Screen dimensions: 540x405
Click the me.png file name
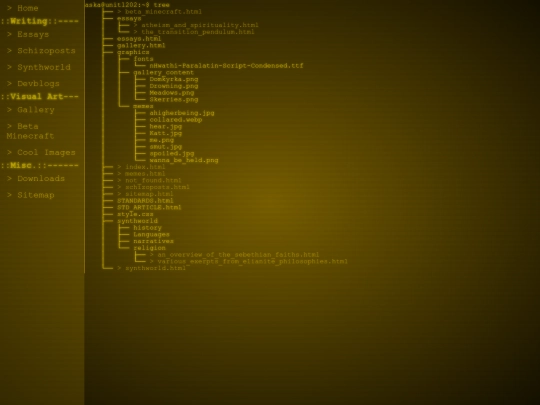point(162,140)
